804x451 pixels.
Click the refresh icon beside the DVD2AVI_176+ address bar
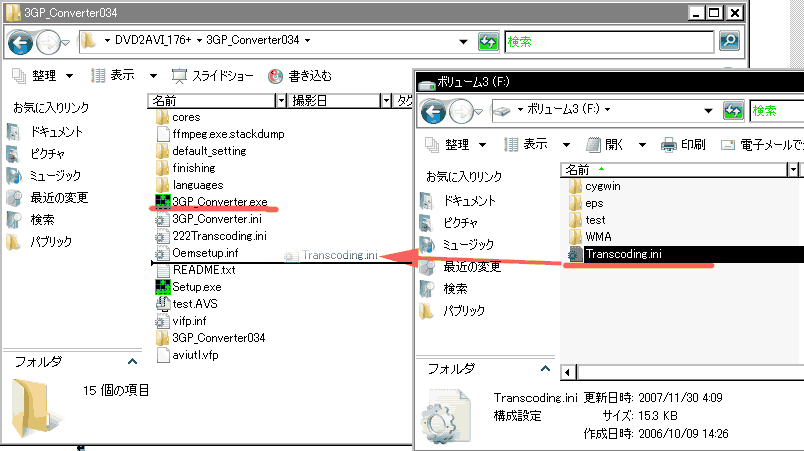pyautogui.click(x=488, y=41)
